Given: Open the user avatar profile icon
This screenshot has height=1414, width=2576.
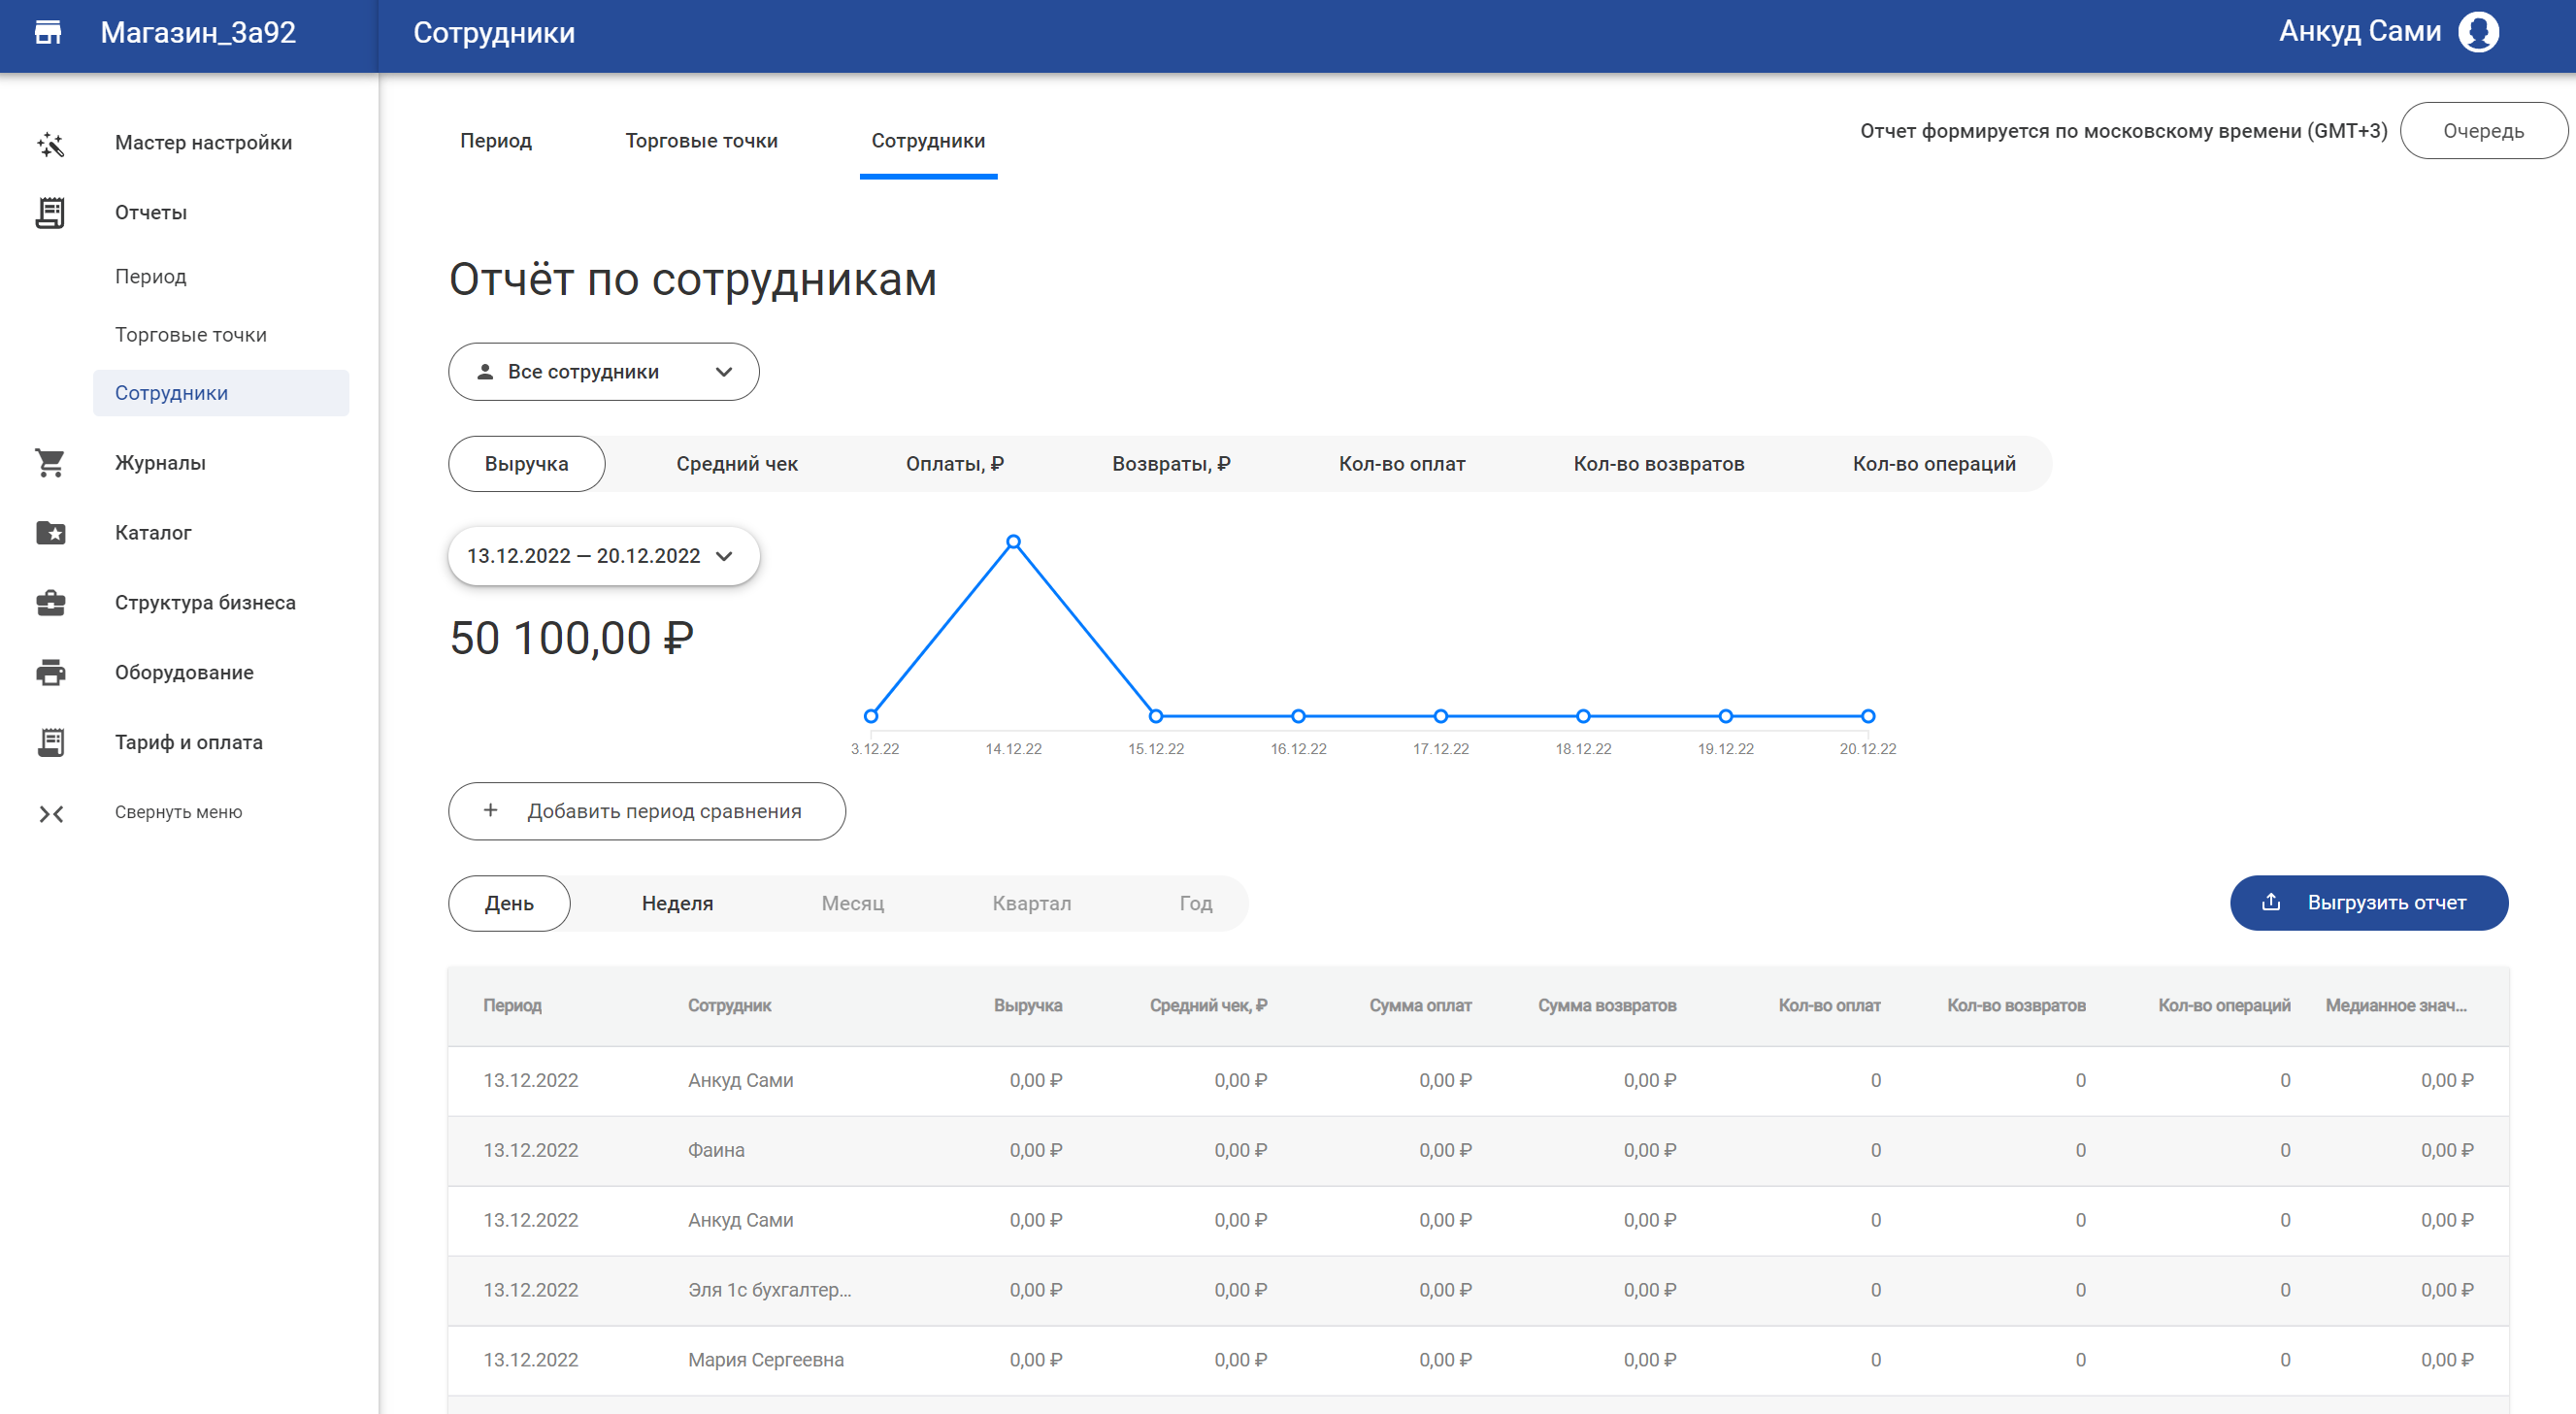Looking at the screenshot, I should (x=2478, y=32).
